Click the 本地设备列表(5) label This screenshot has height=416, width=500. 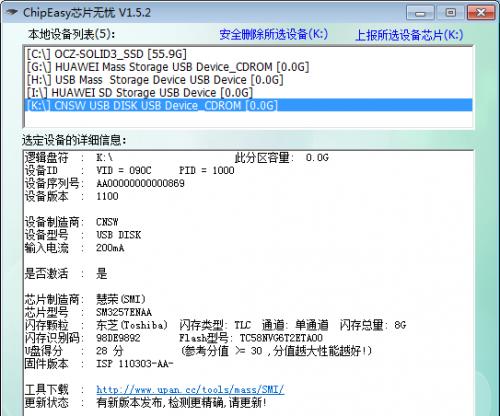71,34
